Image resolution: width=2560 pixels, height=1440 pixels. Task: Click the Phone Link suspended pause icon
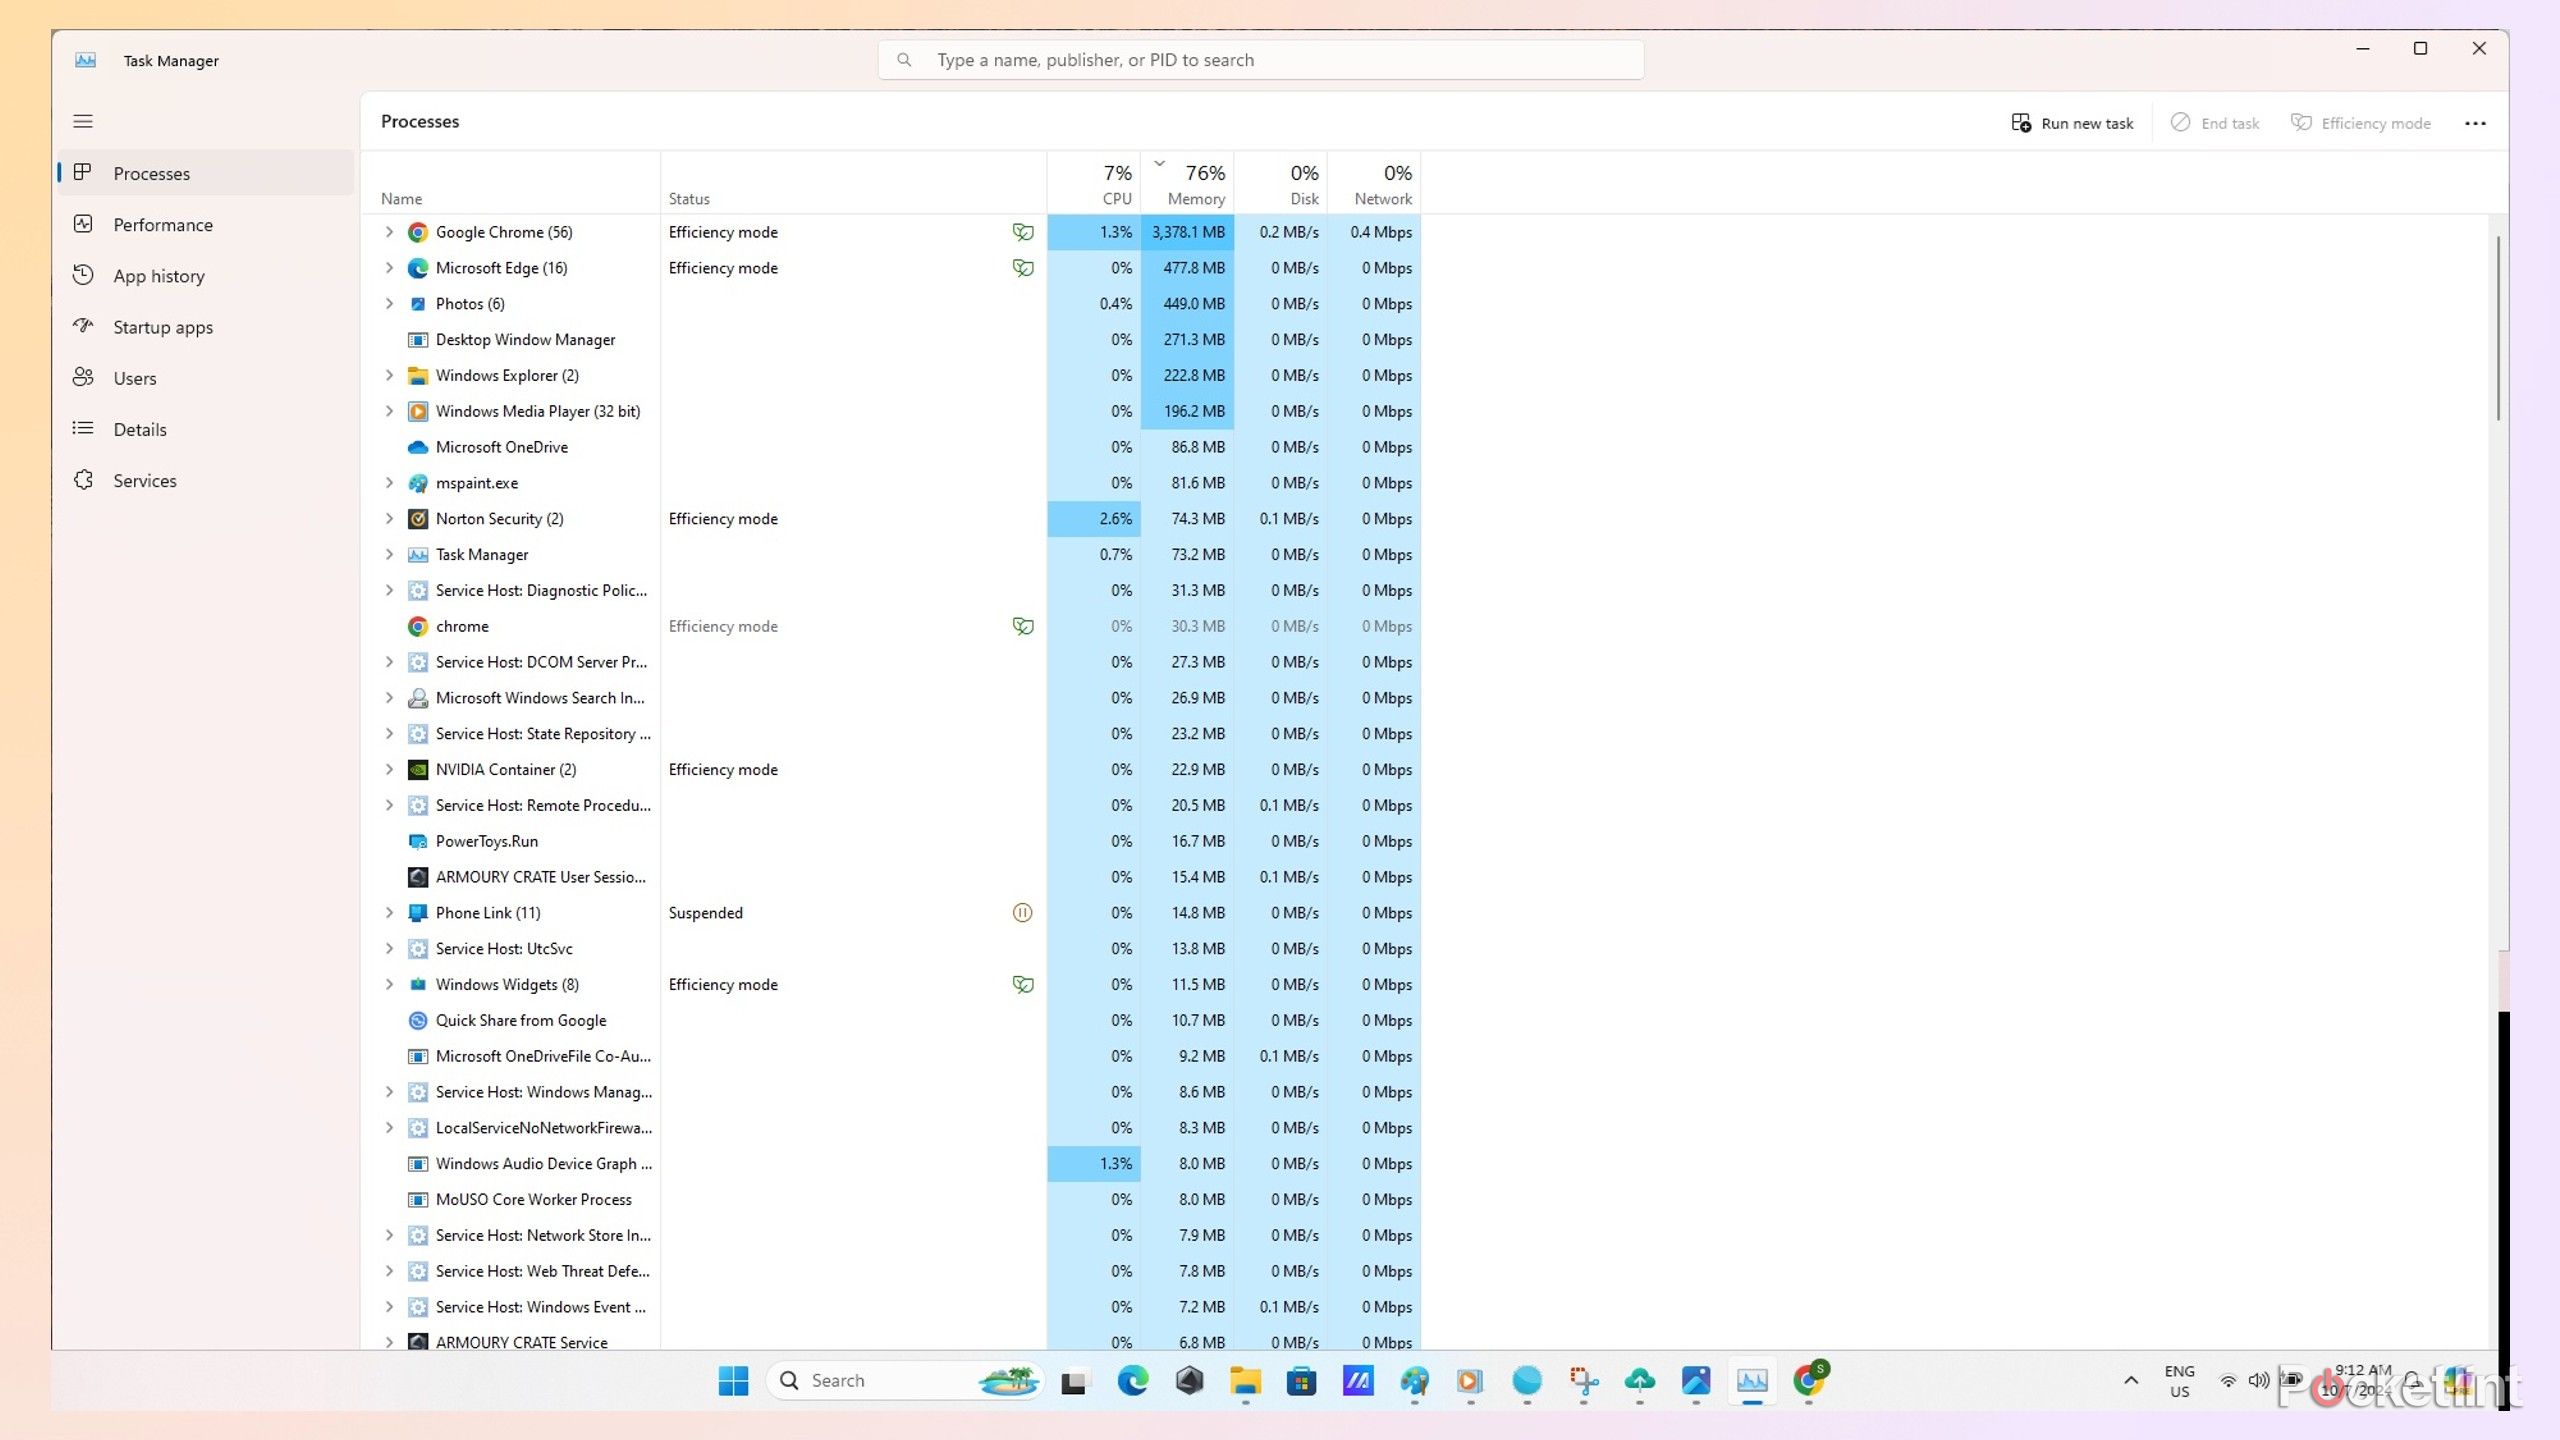(1022, 912)
